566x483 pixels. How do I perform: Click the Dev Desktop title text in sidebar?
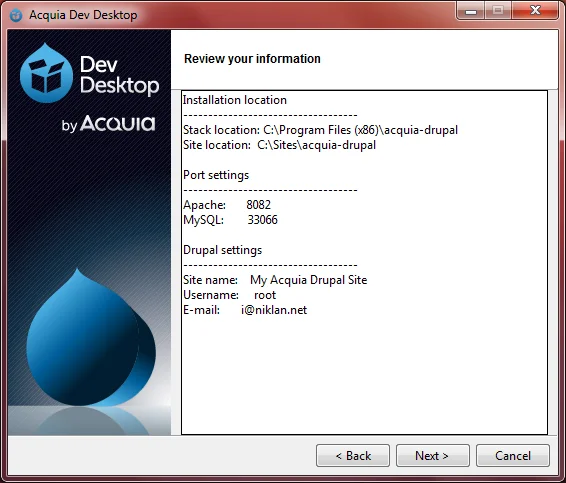(x=119, y=75)
